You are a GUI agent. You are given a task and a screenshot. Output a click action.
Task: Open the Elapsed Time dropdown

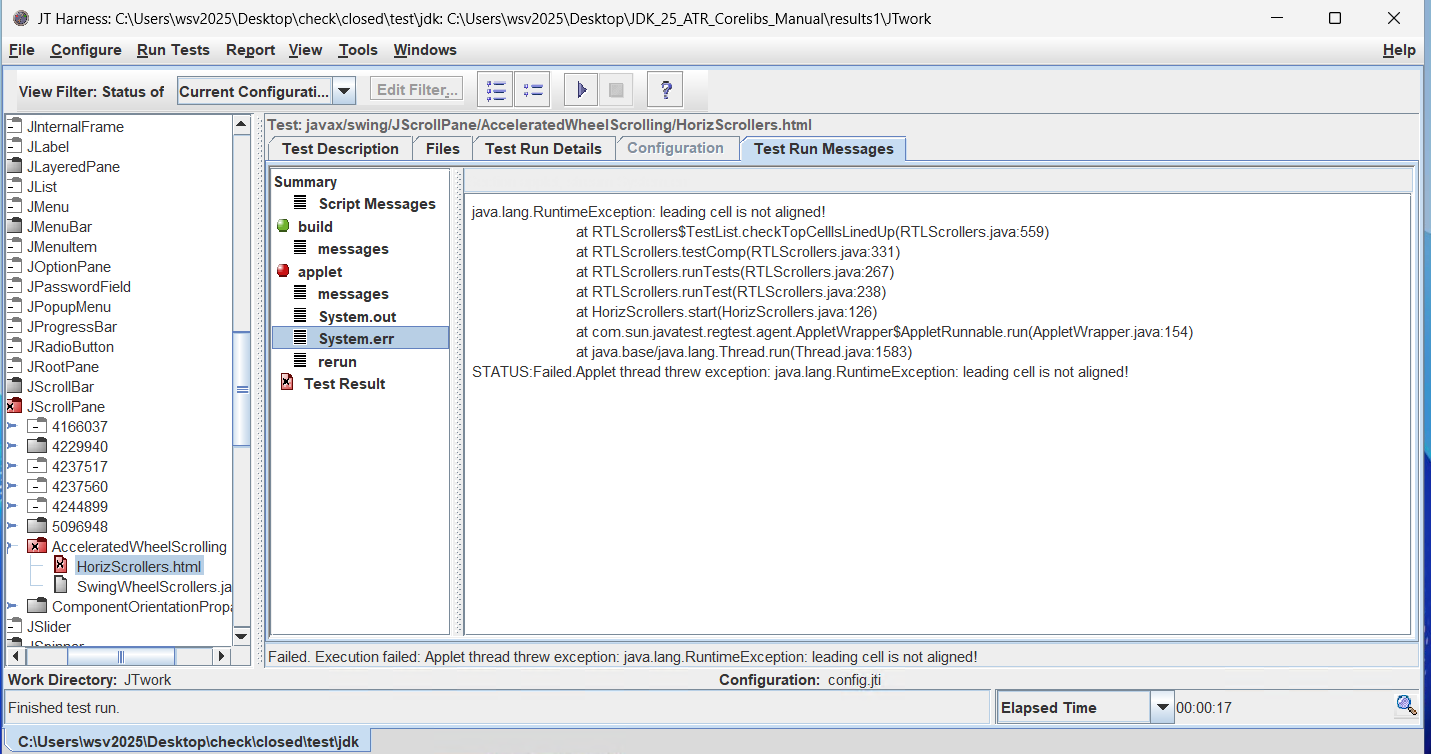click(x=1161, y=708)
